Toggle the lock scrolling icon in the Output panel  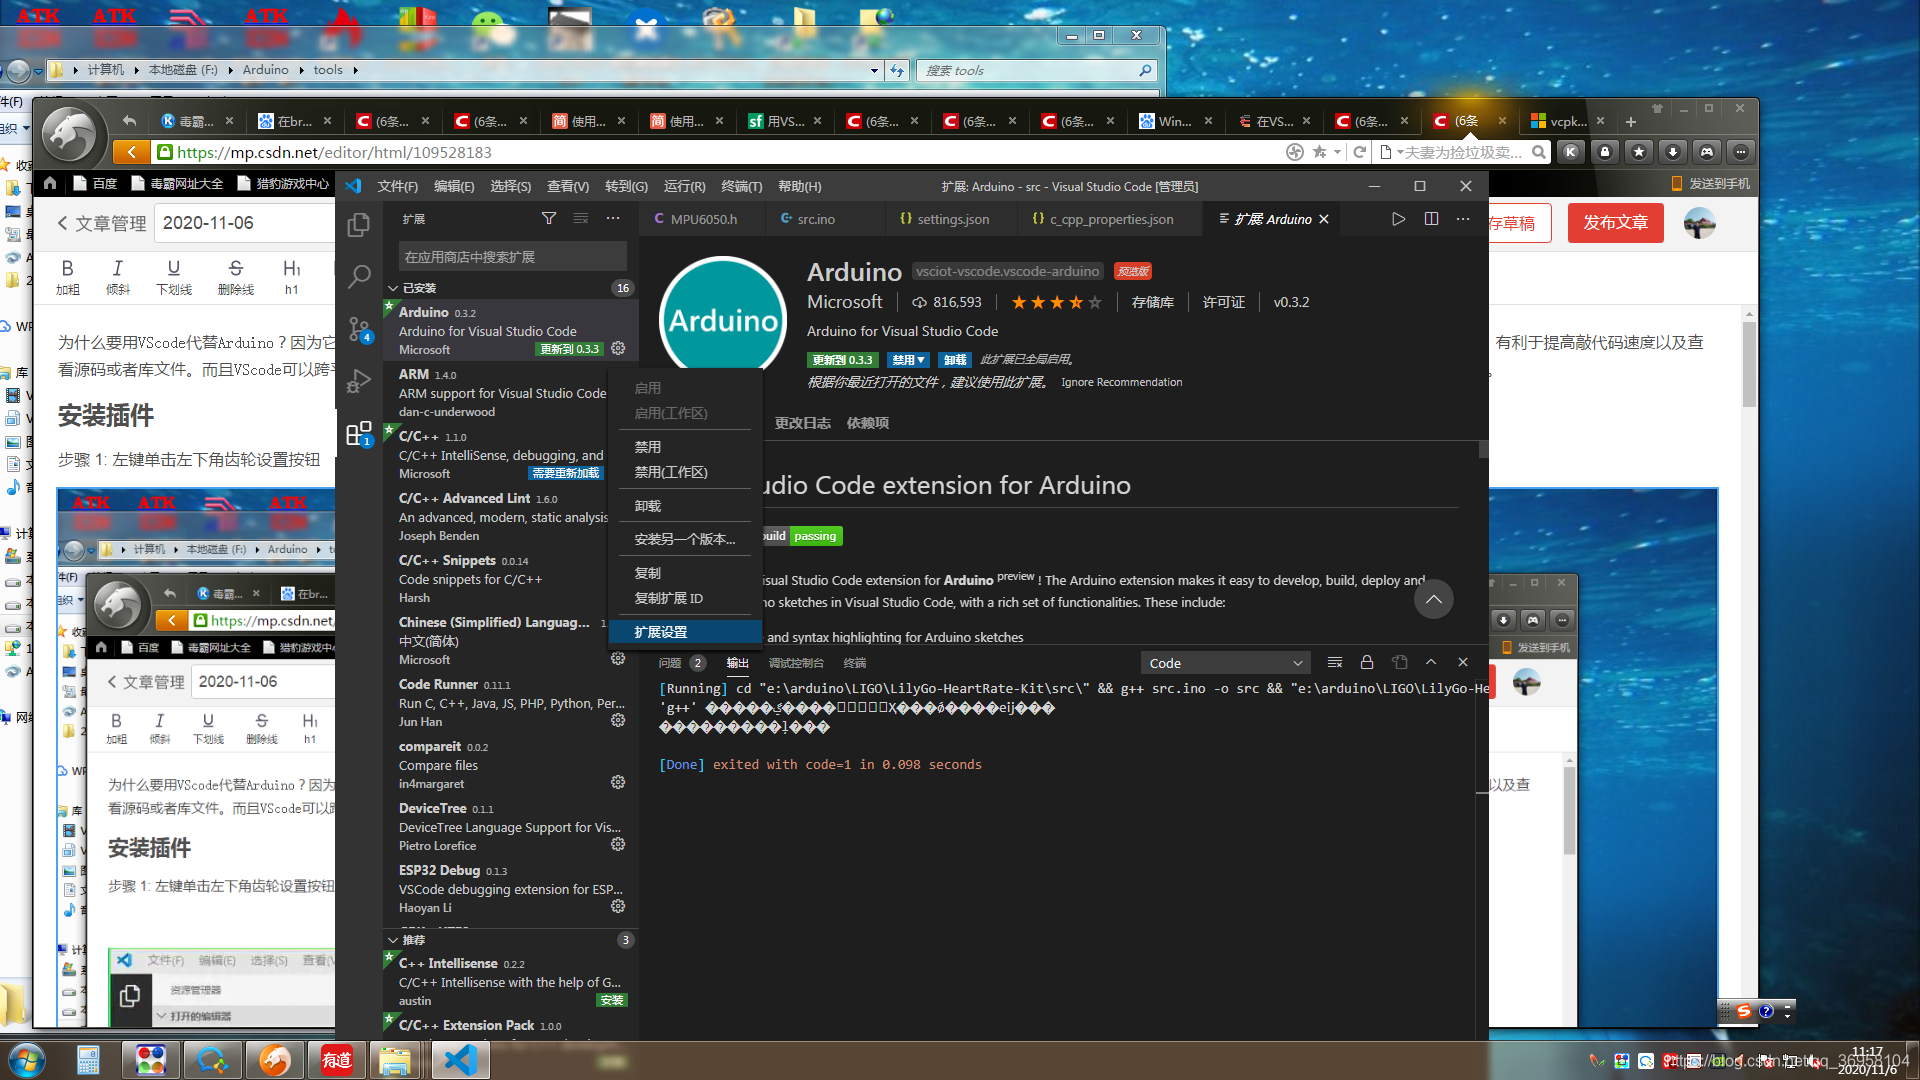1367,662
